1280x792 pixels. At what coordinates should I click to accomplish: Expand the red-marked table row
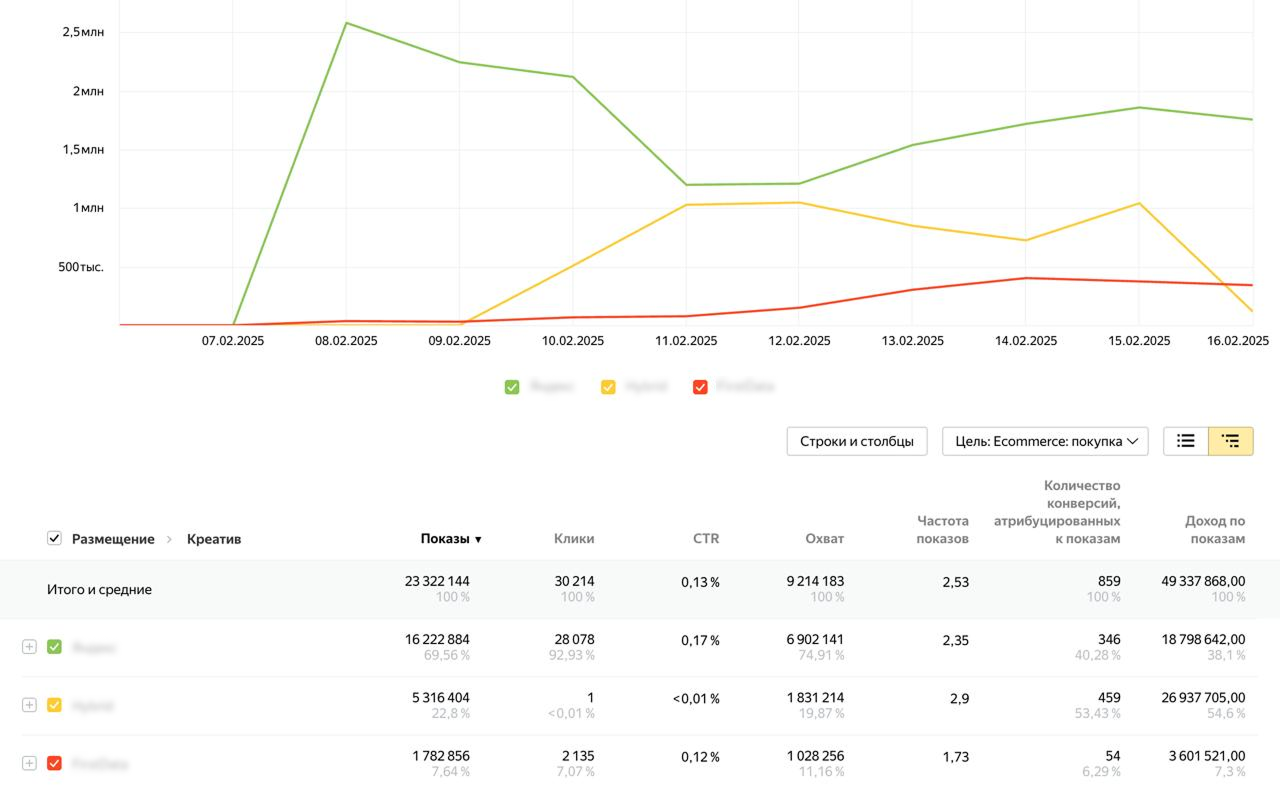click(x=29, y=763)
